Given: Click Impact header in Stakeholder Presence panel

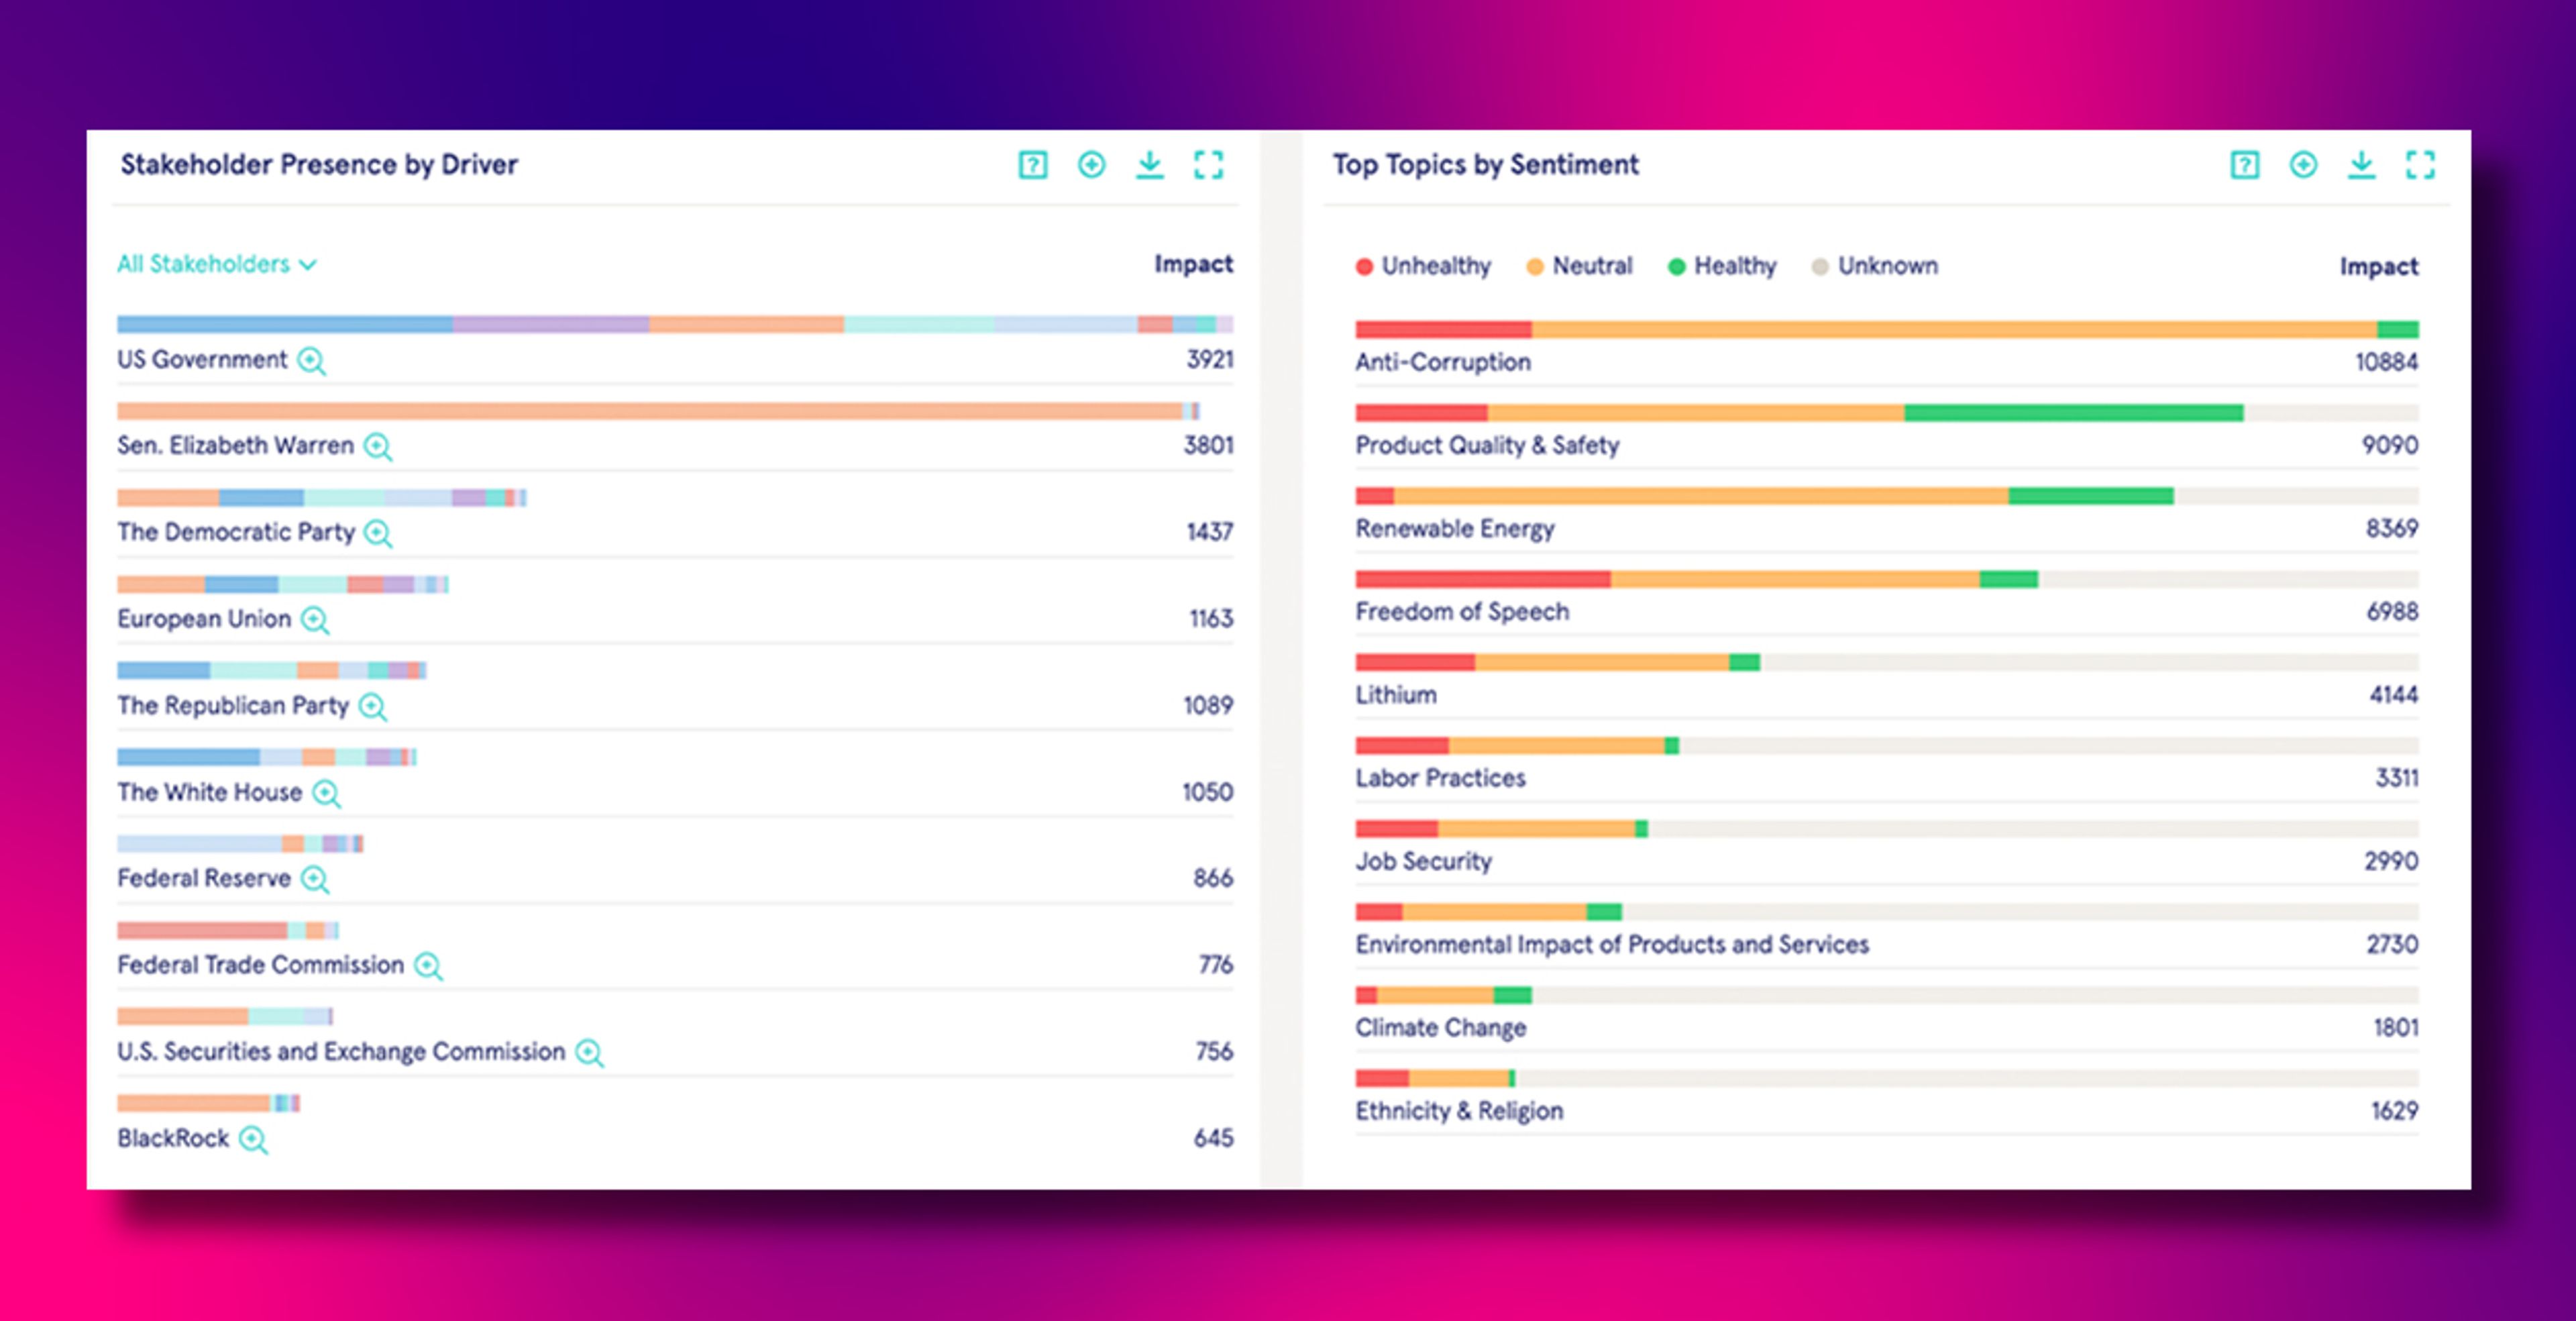Looking at the screenshot, I should 1193,264.
